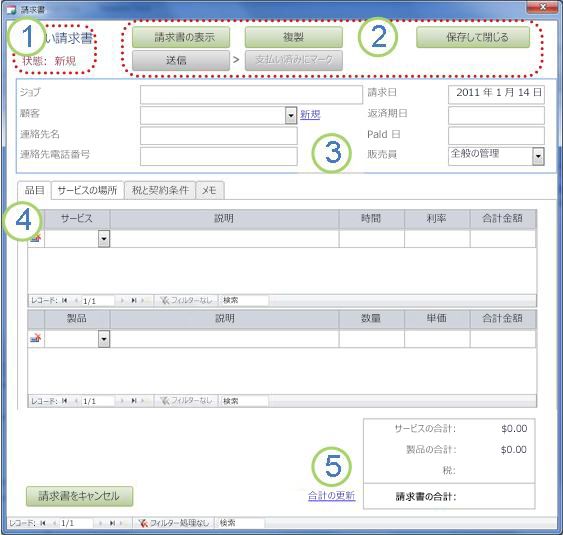Open the サービス column dropdown in the first row
Image resolution: width=563 pixels, height=535 pixels.
tap(104, 238)
